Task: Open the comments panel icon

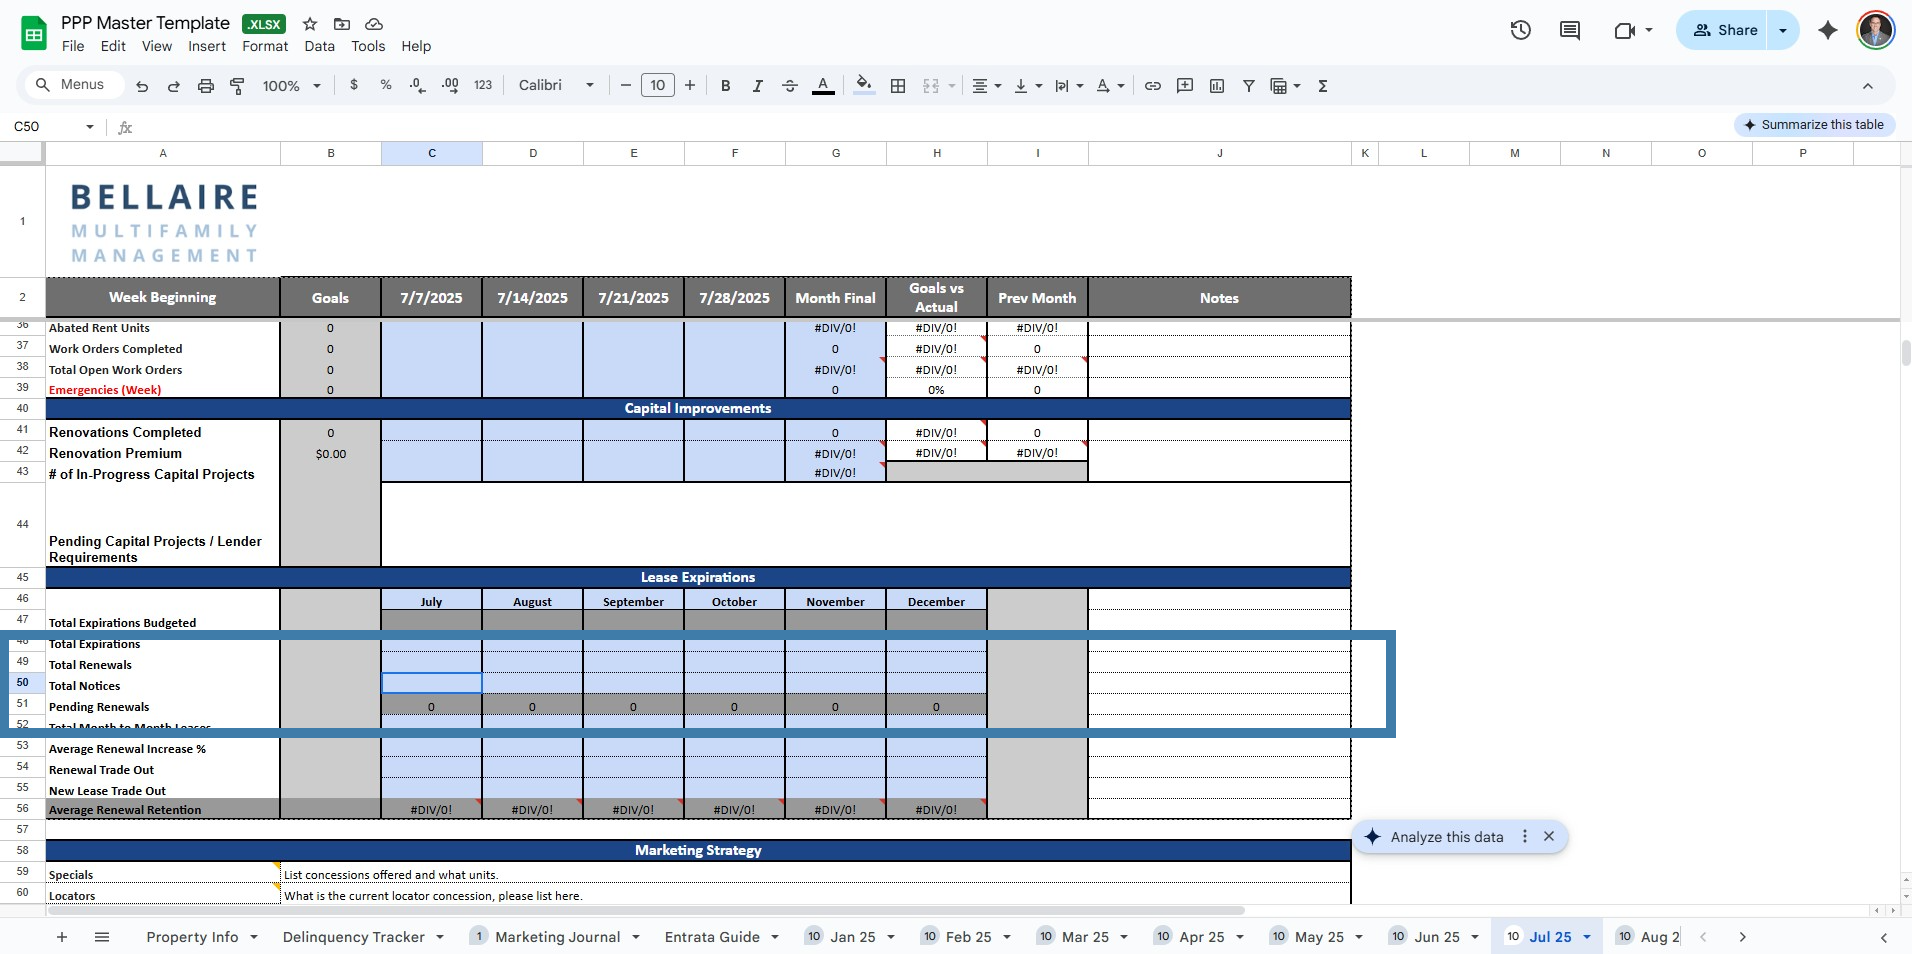Action: tap(1570, 30)
